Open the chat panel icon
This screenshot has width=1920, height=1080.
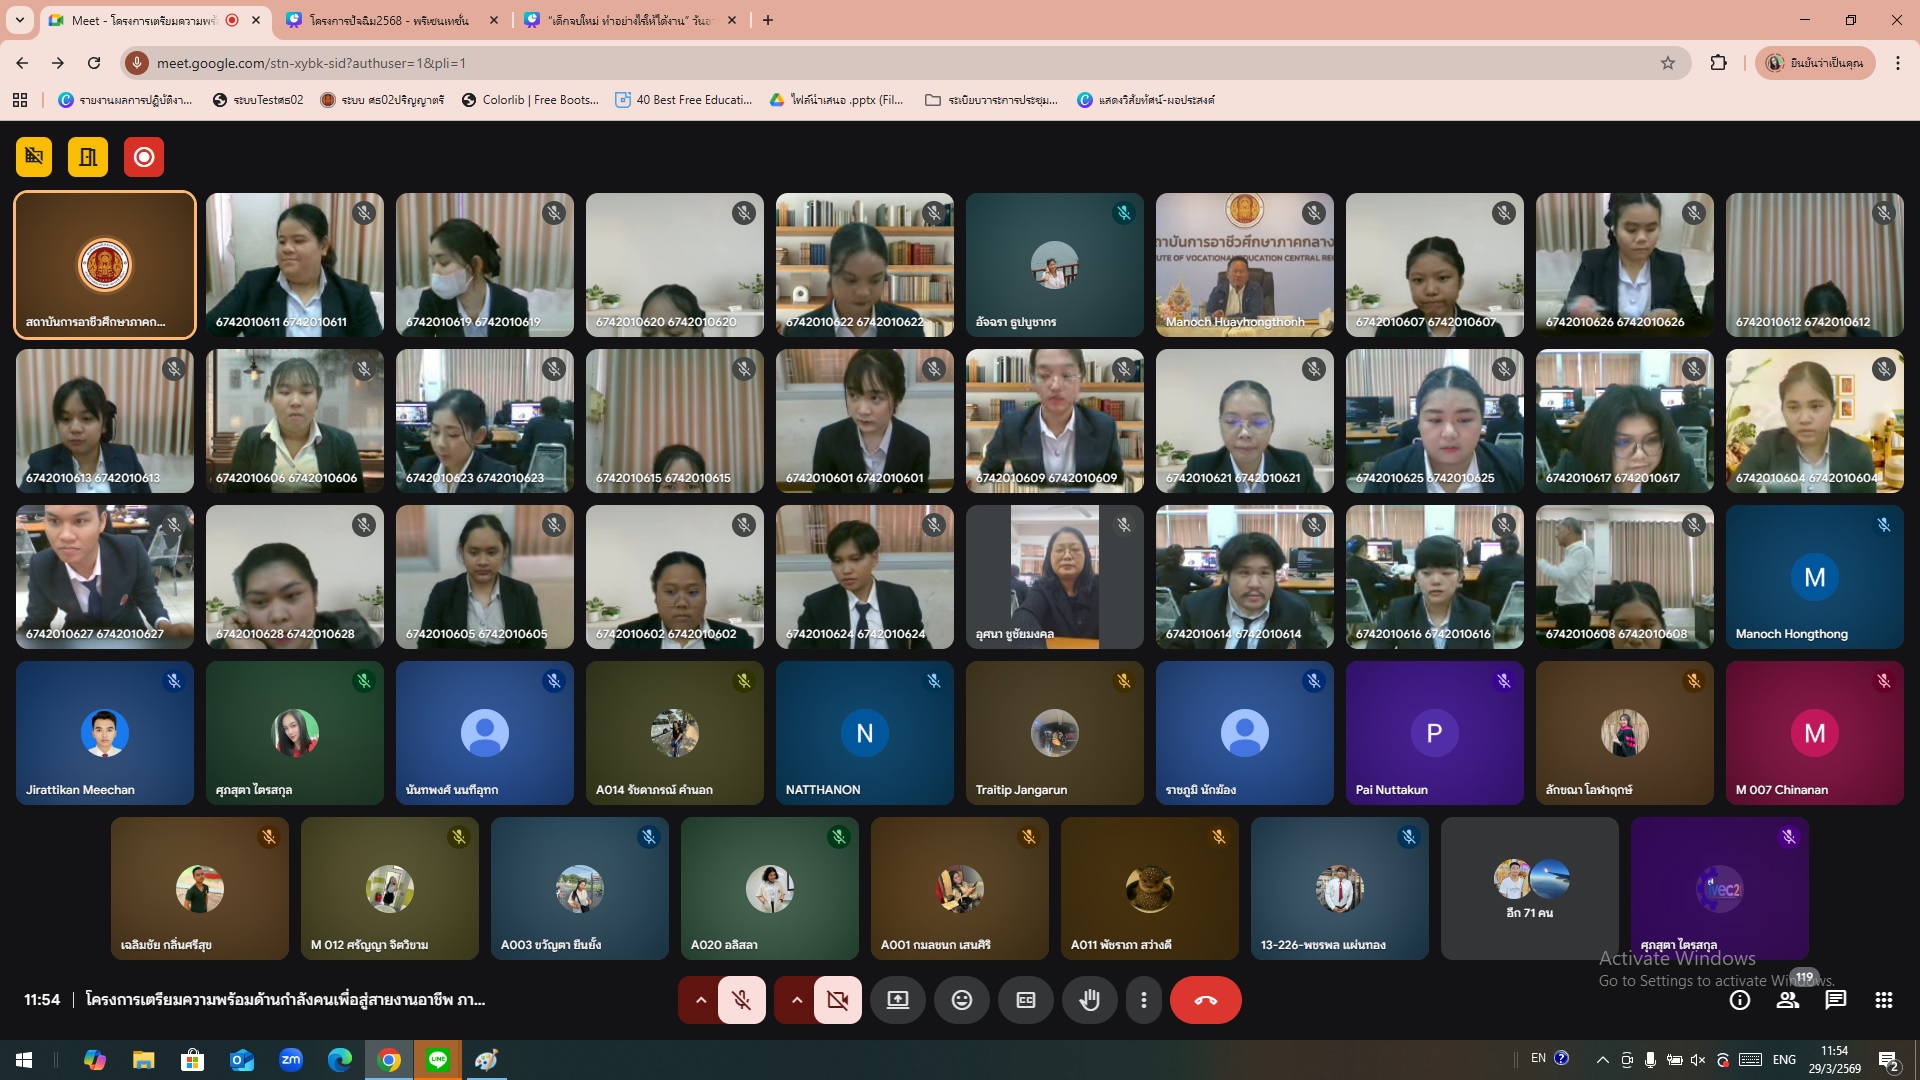[1835, 1000]
